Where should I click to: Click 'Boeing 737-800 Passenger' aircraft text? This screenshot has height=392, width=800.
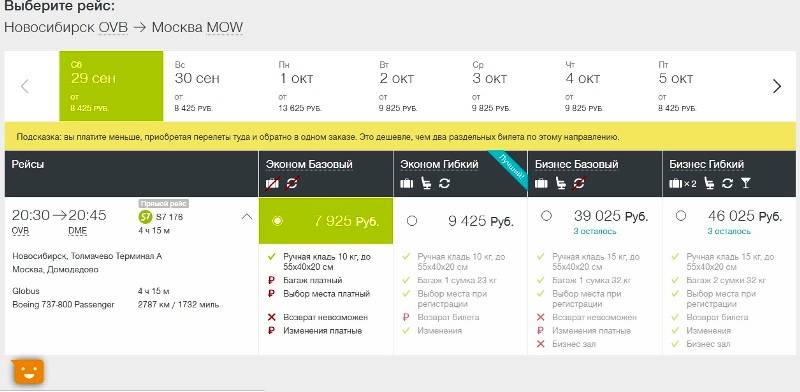point(63,304)
